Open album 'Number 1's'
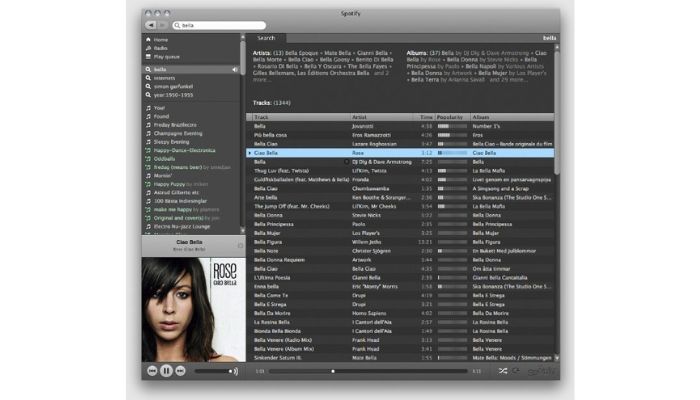 click(x=486, y=126)
